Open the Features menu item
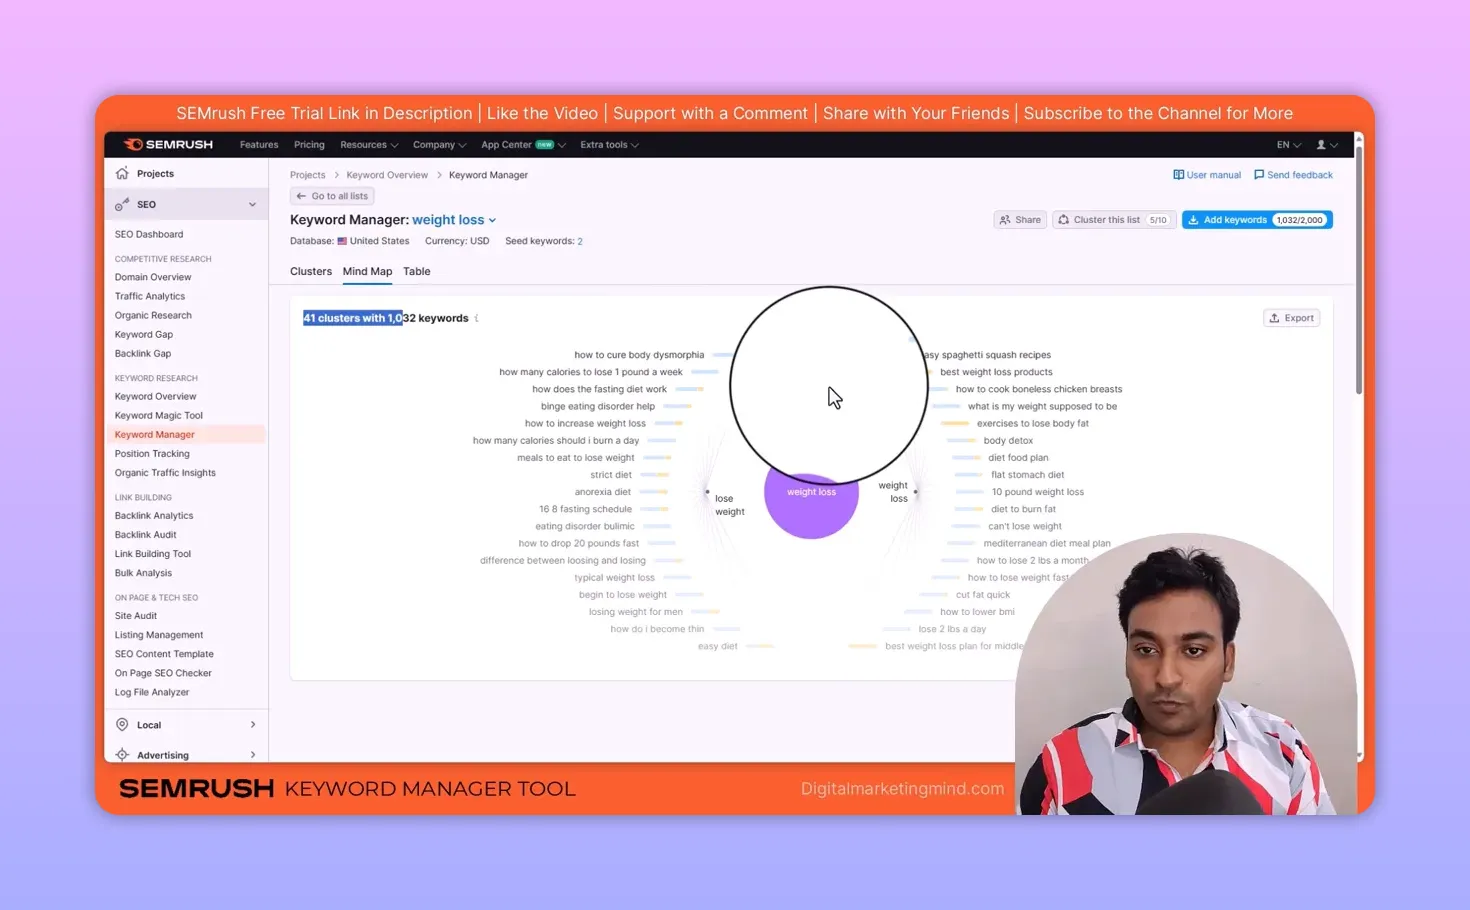 click(x=259, y=145)
